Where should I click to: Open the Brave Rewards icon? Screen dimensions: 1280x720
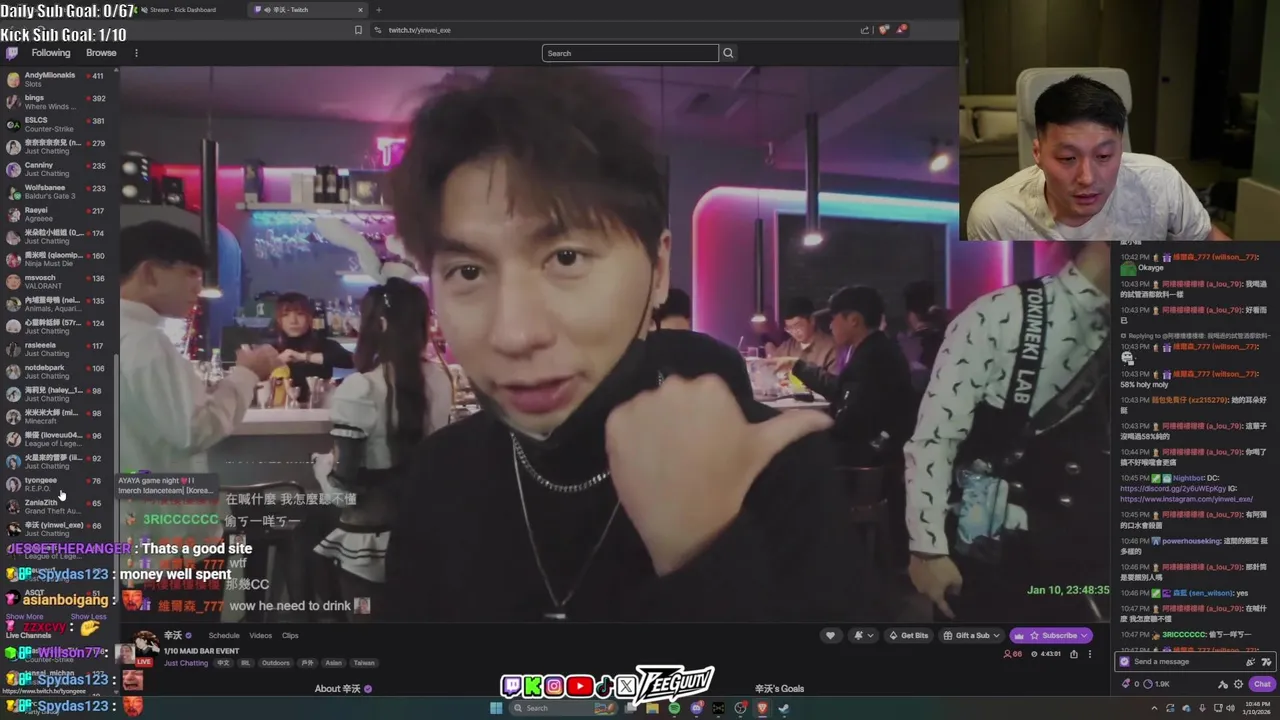tap(901, 30)
